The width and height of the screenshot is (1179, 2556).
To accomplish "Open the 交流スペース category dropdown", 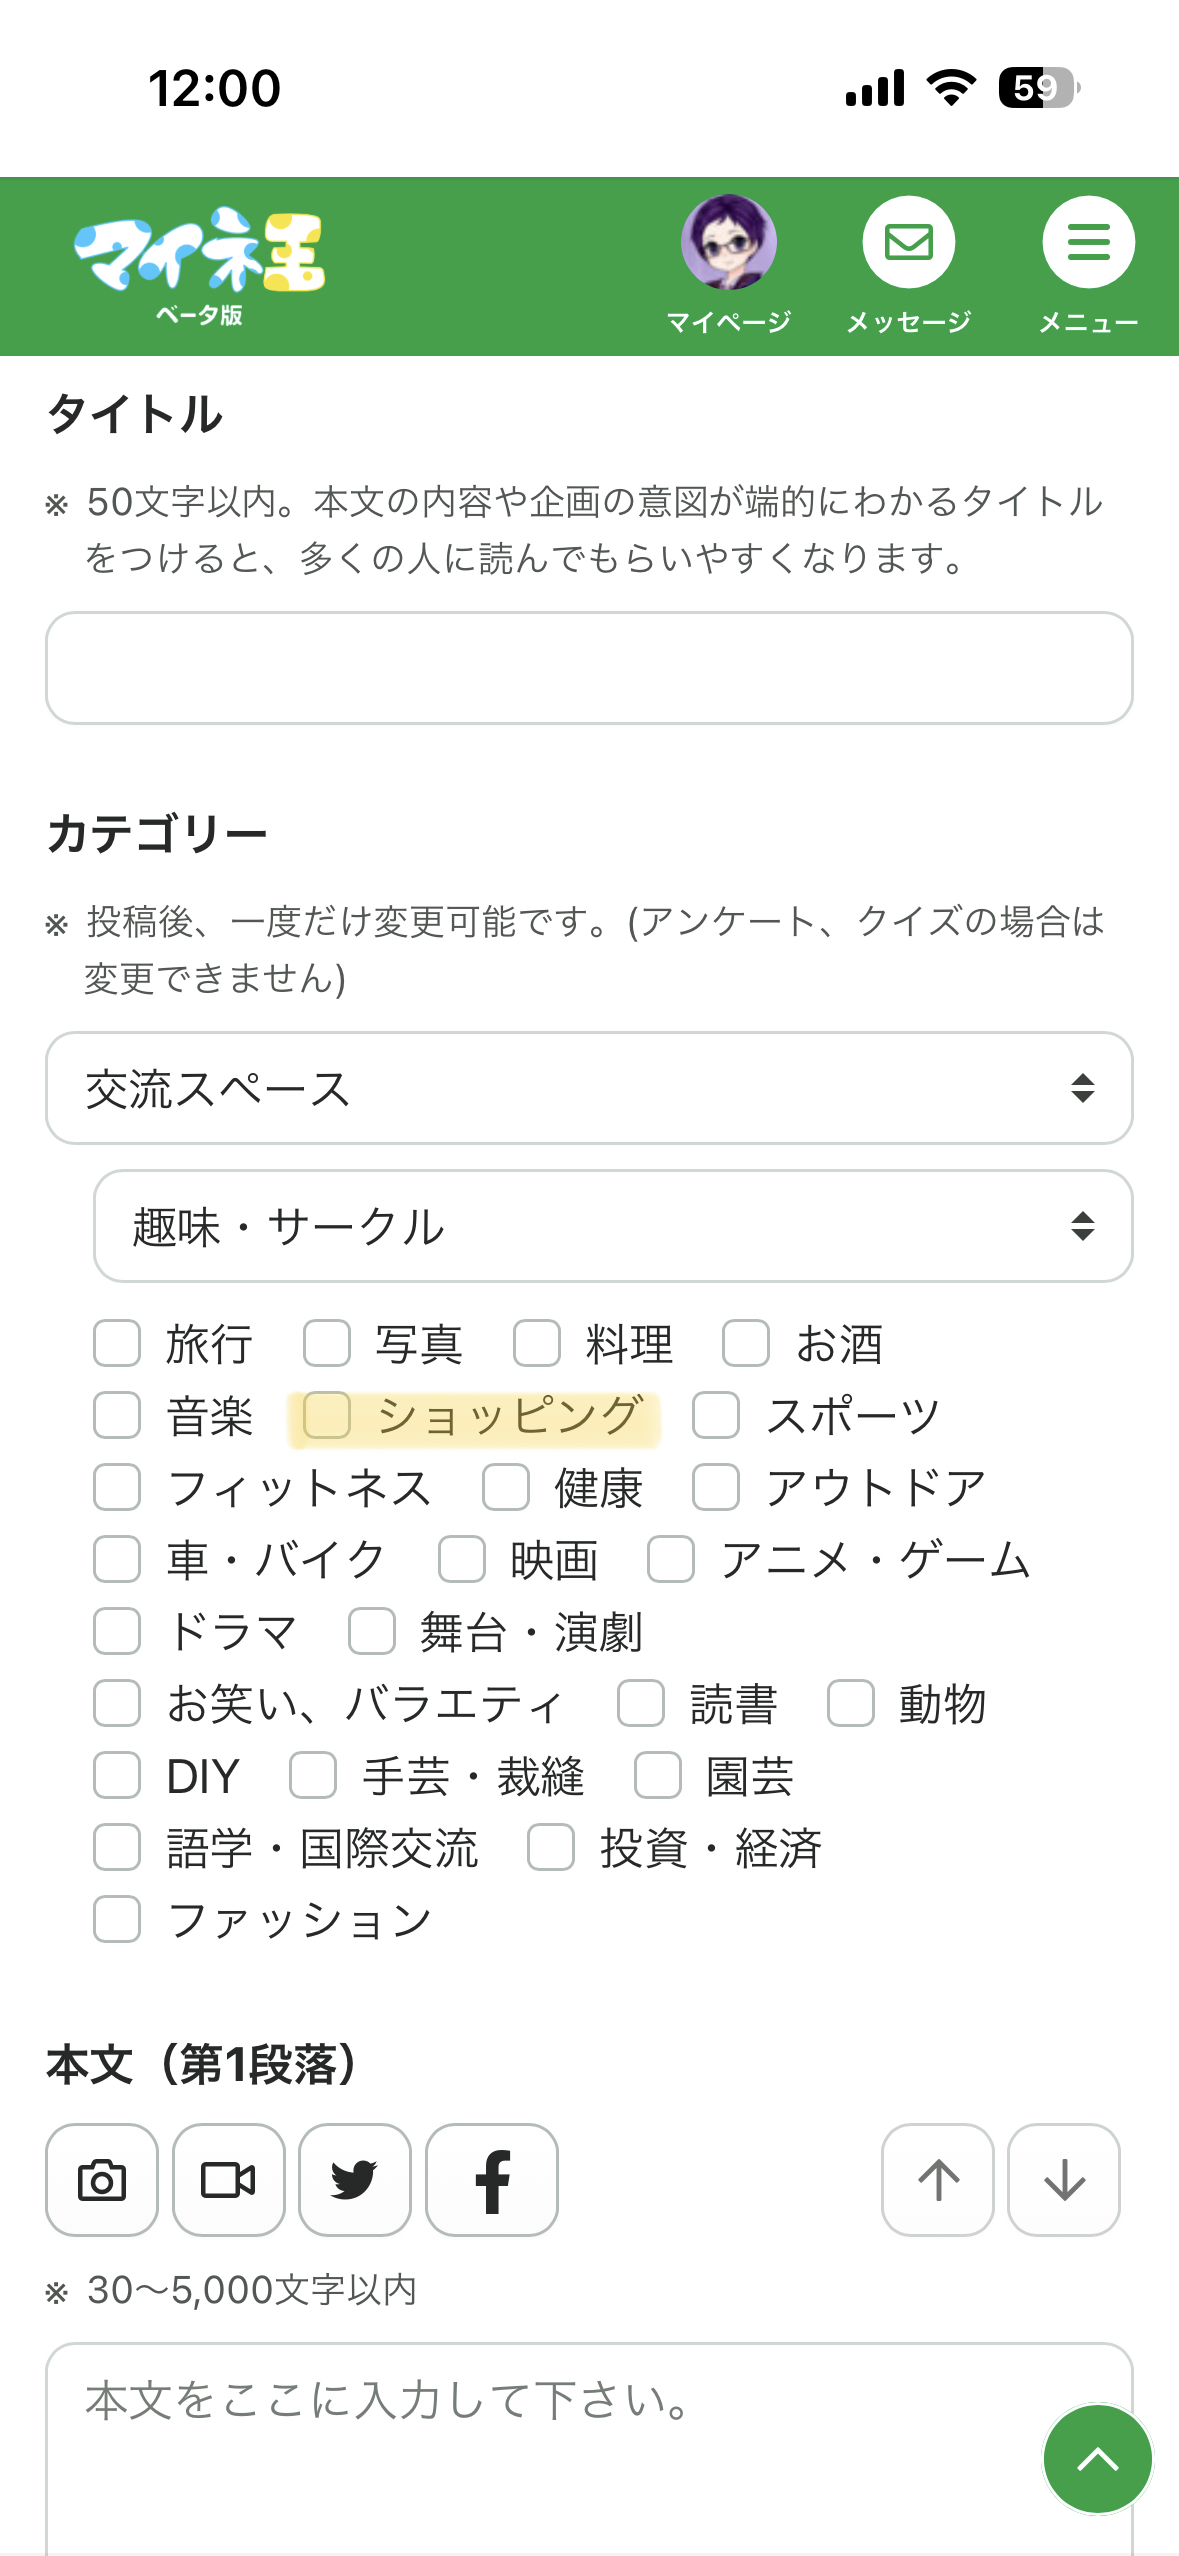I will (589, 1088).
